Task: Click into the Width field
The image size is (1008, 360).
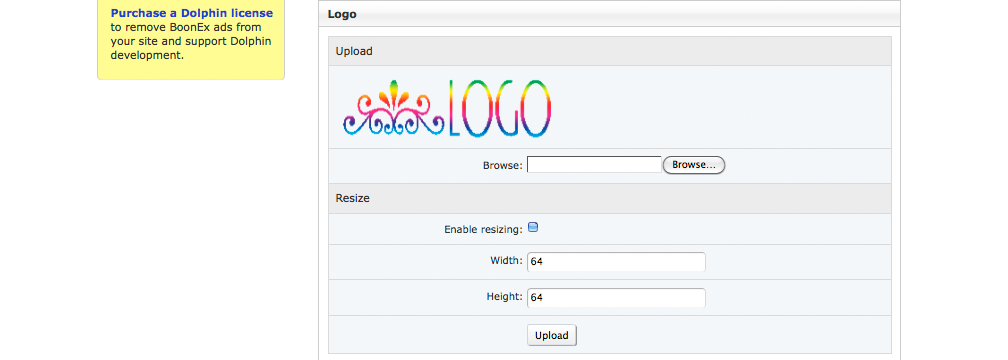Action: [x=616, y=262]
